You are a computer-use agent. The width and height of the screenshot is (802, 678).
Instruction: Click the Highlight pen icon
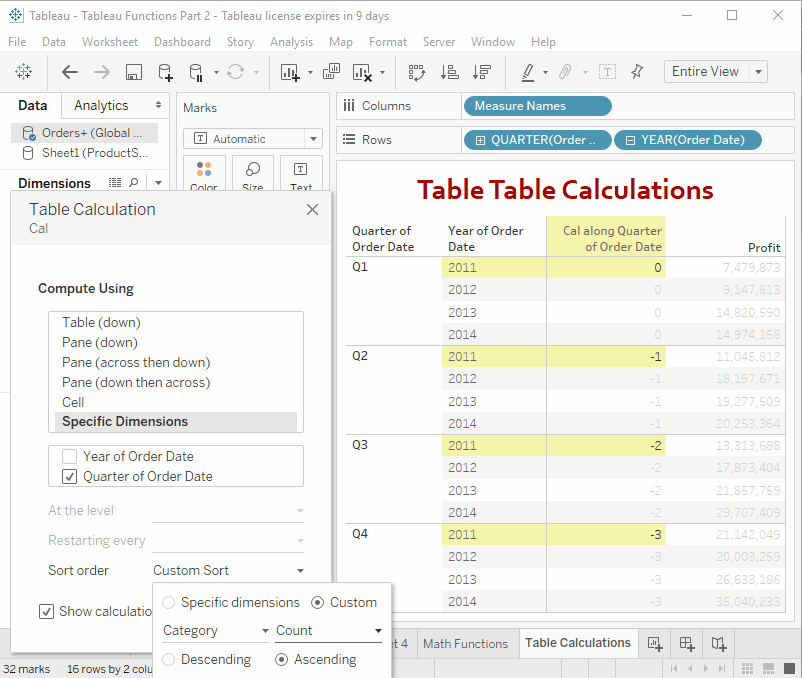click(528, 72)
